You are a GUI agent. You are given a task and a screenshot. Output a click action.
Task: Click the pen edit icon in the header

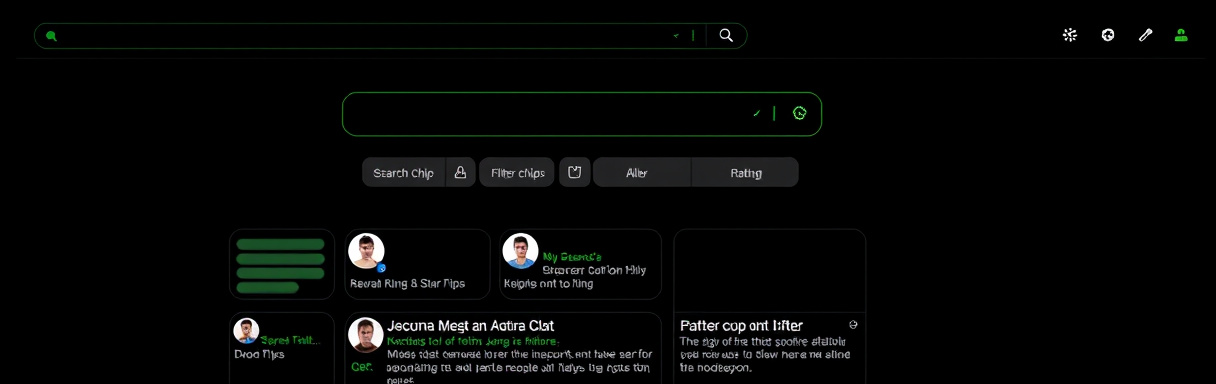(x=1146, y=35)
